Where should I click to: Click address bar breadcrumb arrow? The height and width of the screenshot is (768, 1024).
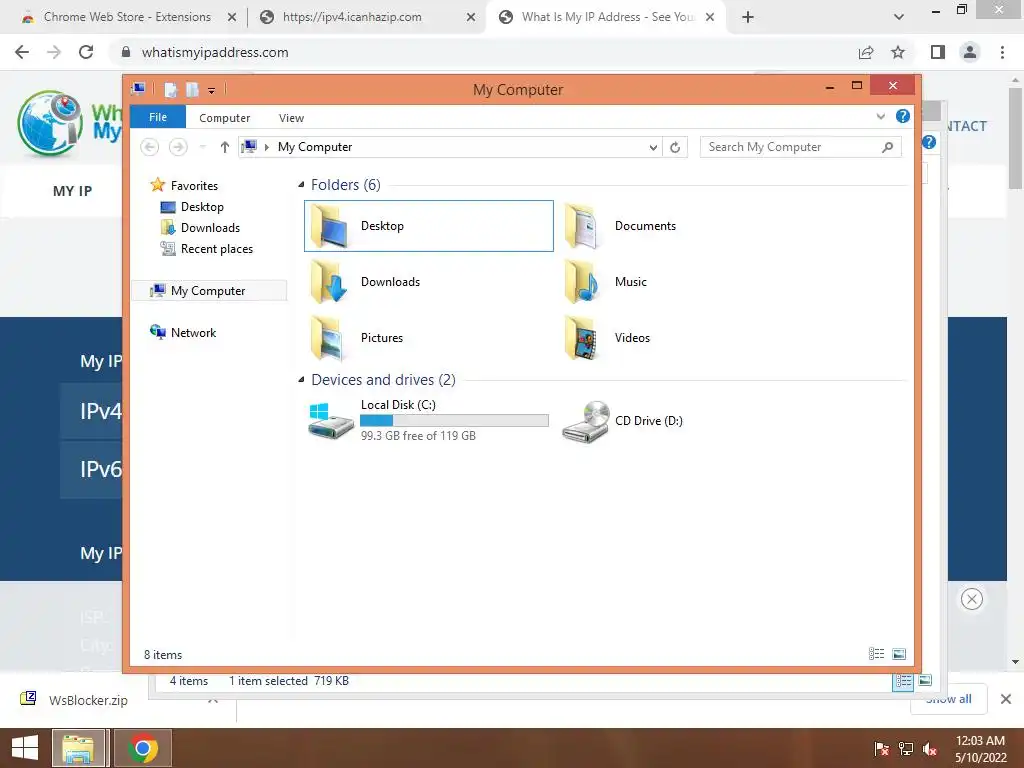pos(266,147)
